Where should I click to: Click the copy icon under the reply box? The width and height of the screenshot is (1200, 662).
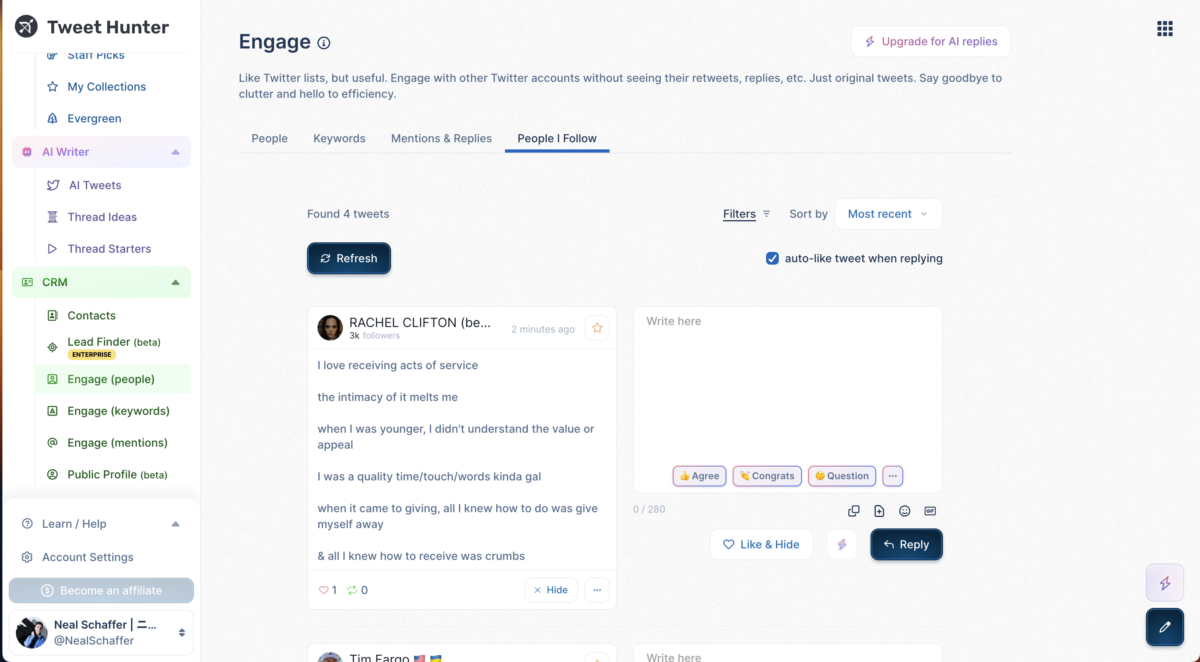(854, 511)
